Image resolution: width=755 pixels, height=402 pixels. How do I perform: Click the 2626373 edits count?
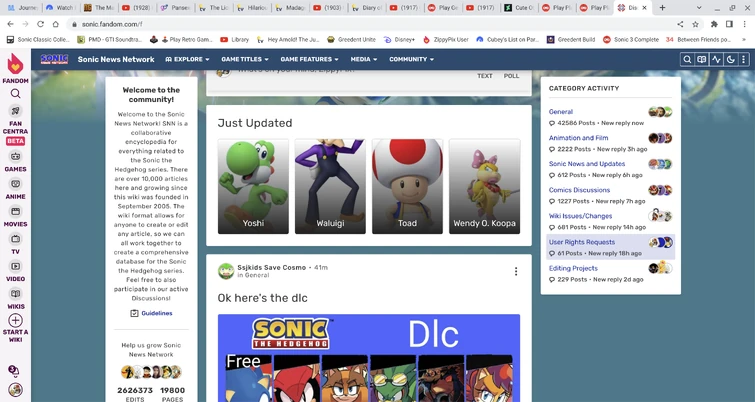135,390
